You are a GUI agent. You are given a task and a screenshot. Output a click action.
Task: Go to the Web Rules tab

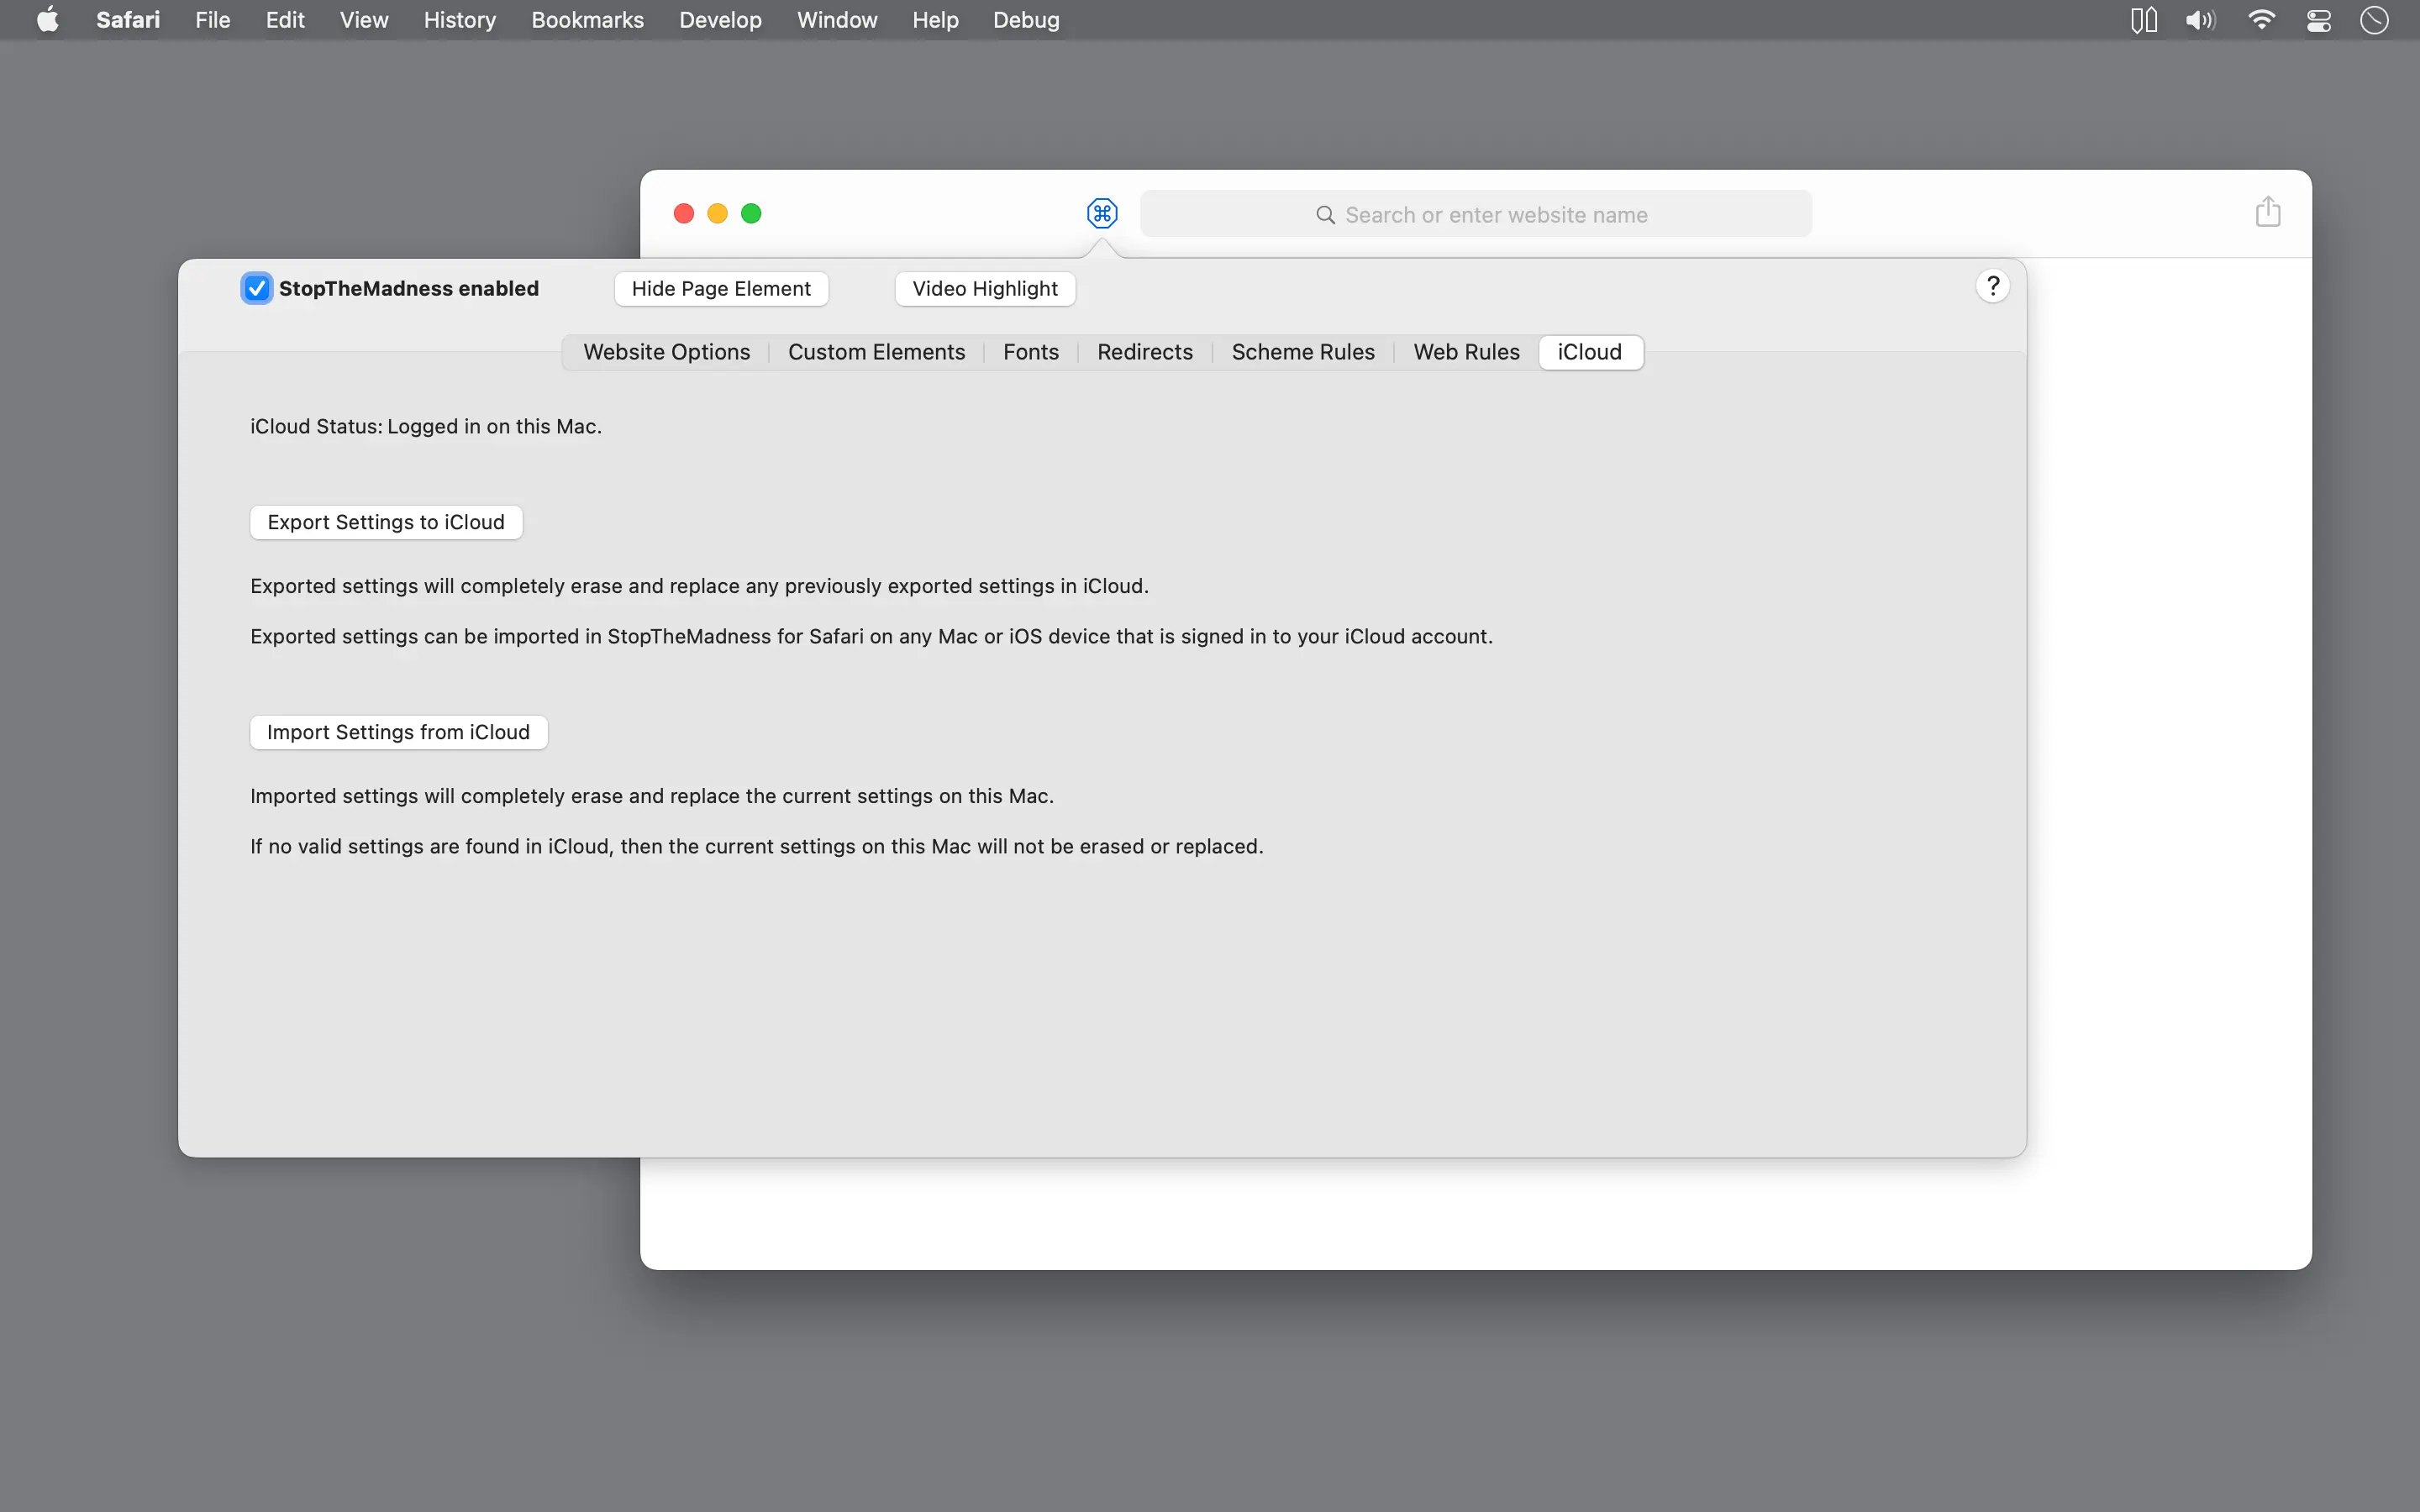pos(1465,352)
